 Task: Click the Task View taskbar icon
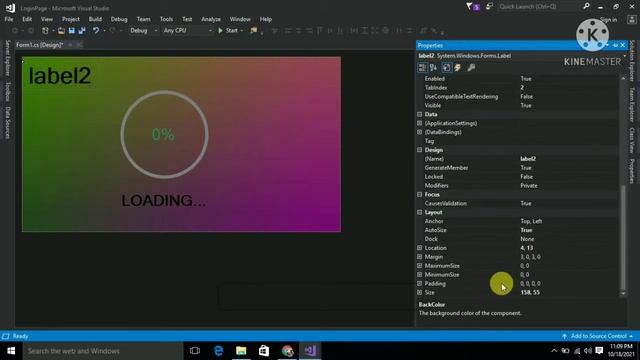tap(195, 351)
